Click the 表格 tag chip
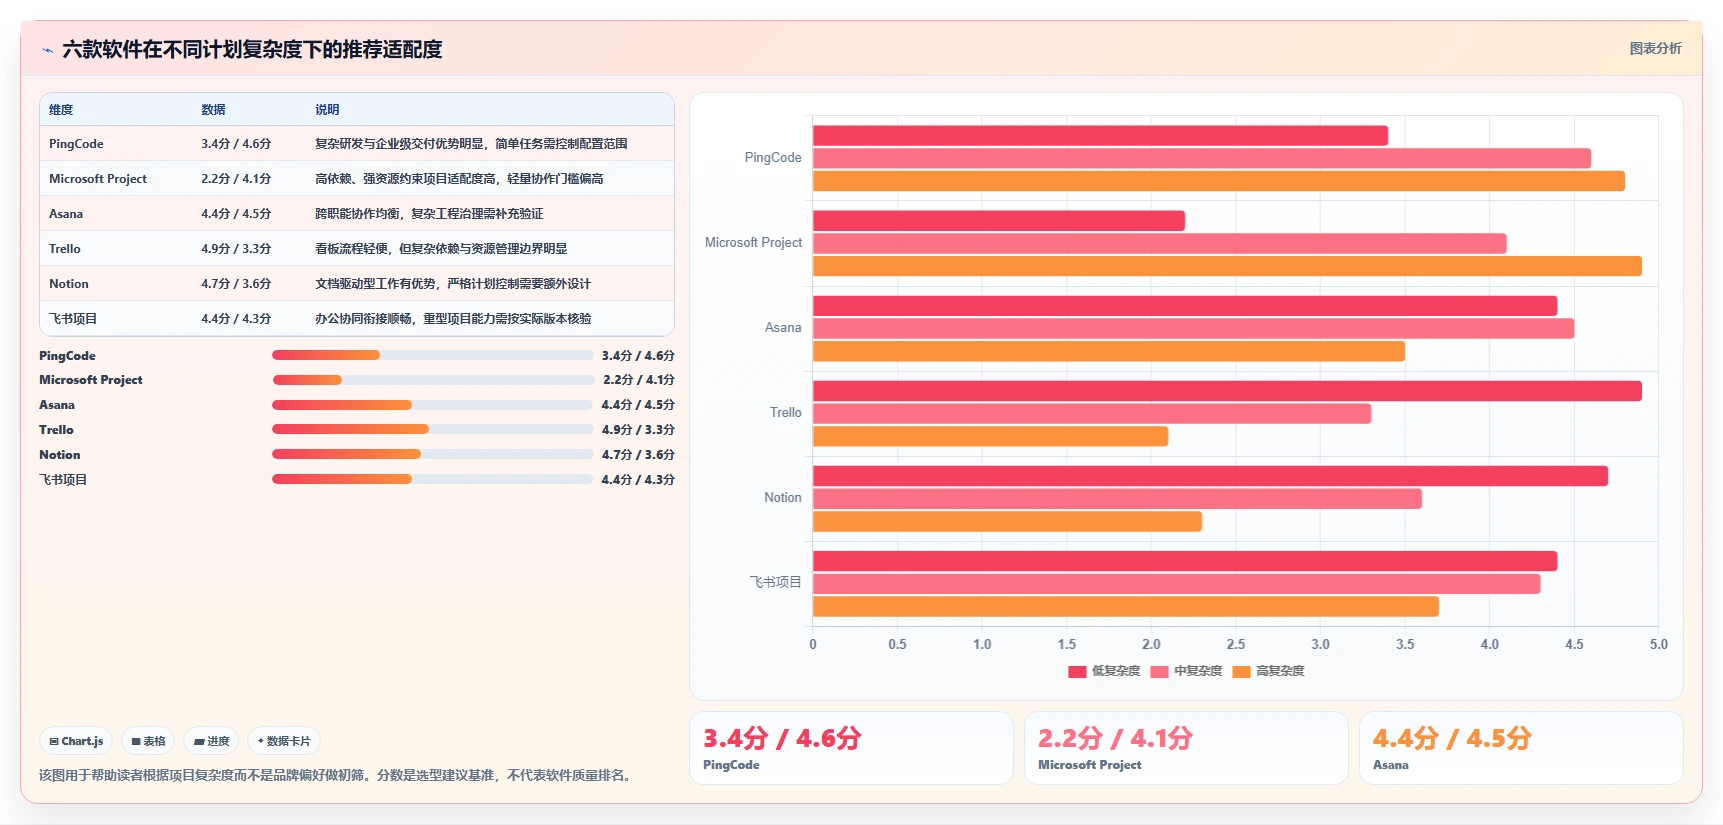The height and width of the screenshot is (825, 1723). coord(148,741)
